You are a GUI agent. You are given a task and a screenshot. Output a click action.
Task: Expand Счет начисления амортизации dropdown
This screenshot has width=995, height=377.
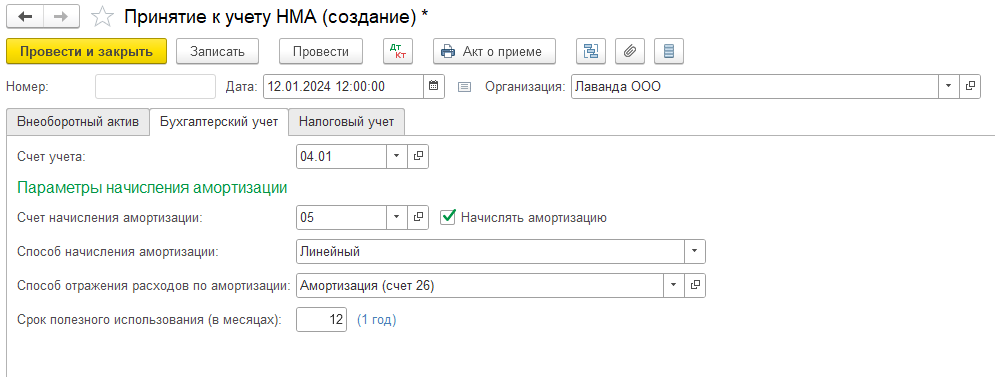[397, 217]
